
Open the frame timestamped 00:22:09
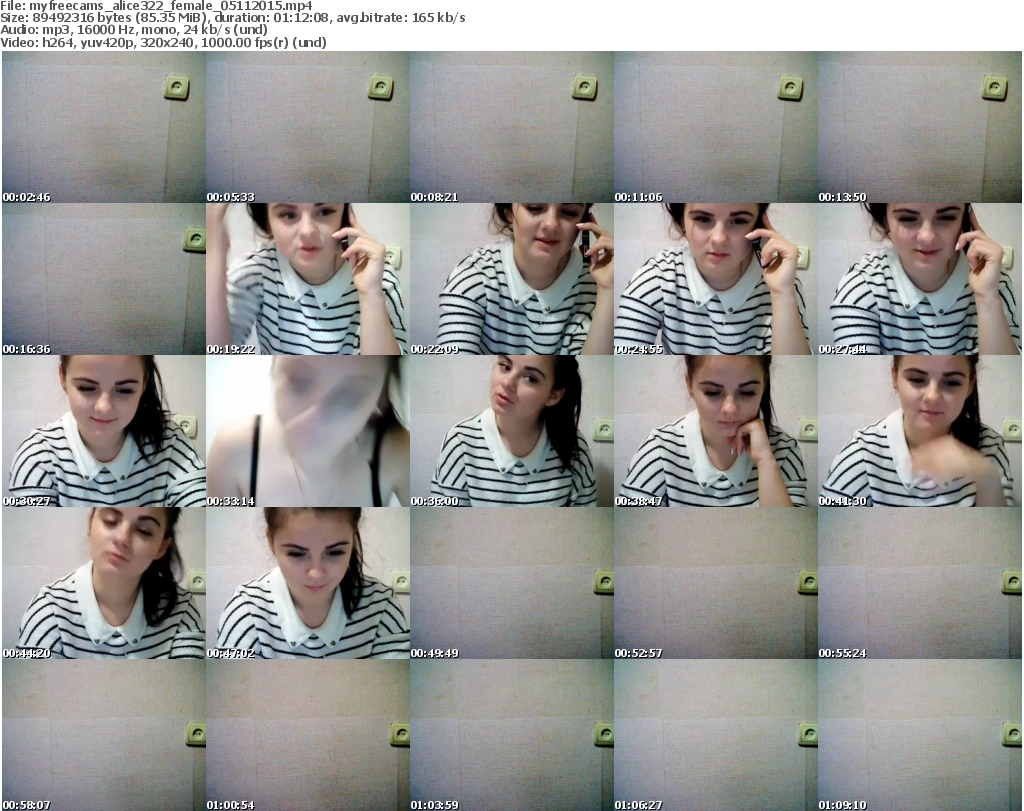[511, 279]
